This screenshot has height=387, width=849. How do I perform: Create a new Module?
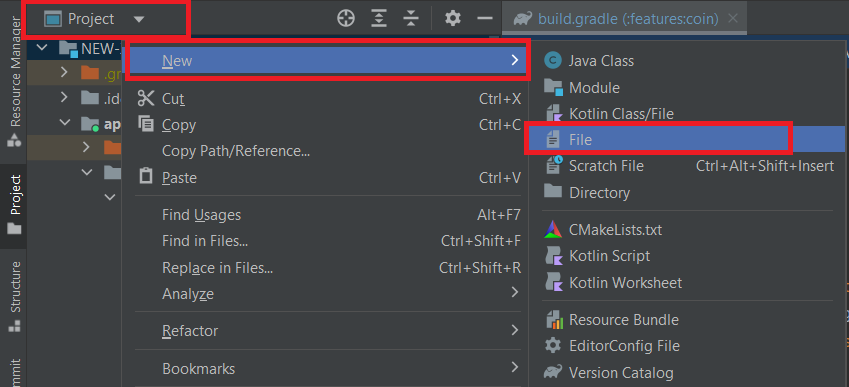[x=687, y=87]
